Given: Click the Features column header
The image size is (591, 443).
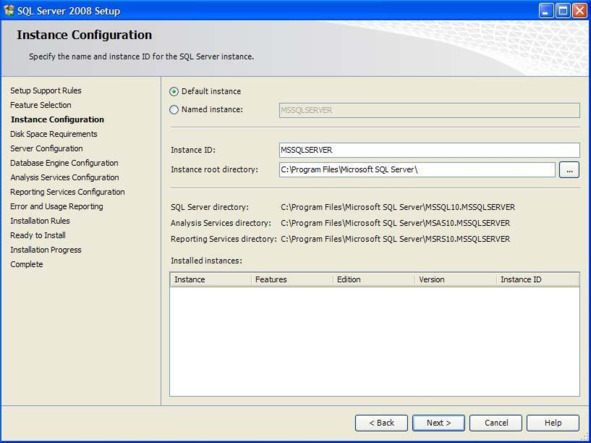Looking at the screenshot, I should pos(292,280).
